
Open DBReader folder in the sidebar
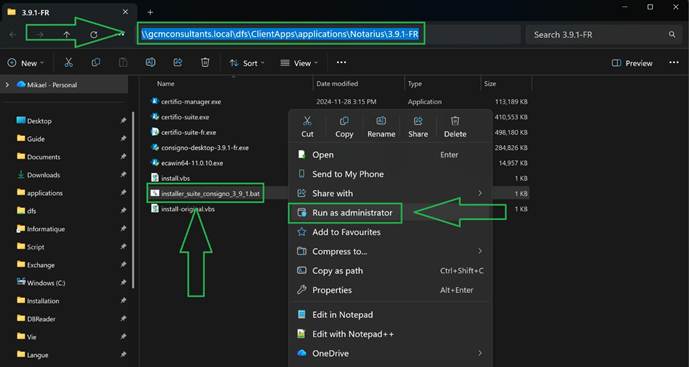pos(41,319)
